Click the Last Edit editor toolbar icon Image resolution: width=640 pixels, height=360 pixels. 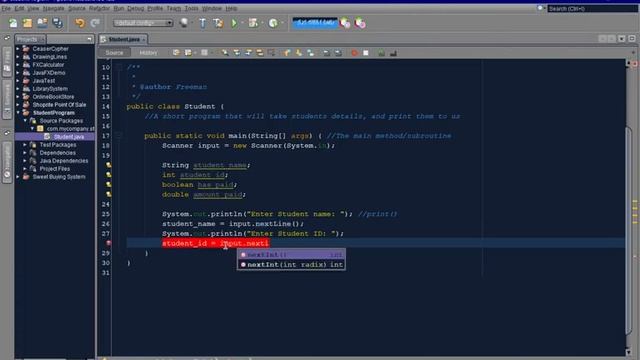pos(176,53)
